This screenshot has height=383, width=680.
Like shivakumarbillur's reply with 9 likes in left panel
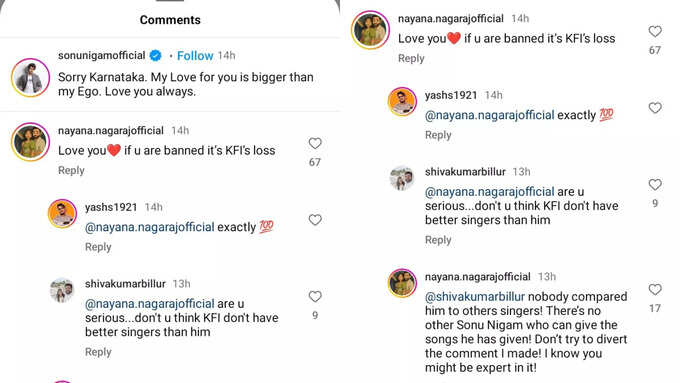point(315,296)
